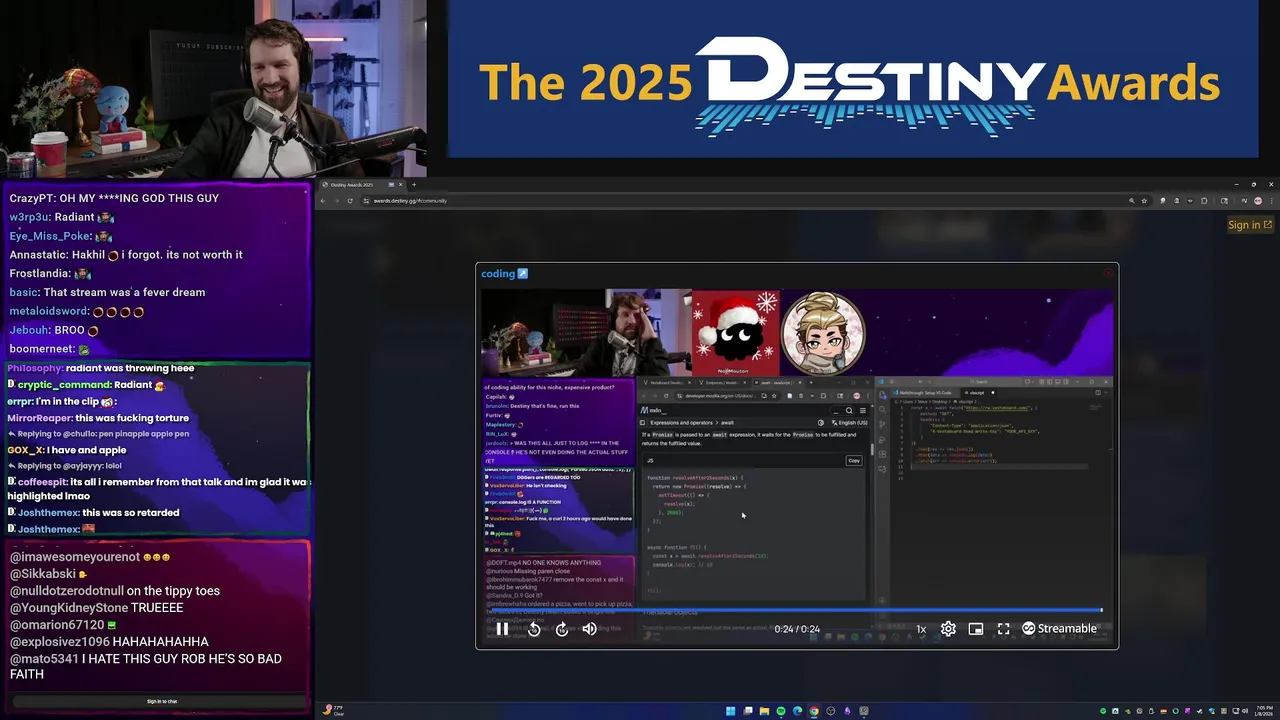Open Microsoft Edge from the taskbar

[x=797, y=711]
